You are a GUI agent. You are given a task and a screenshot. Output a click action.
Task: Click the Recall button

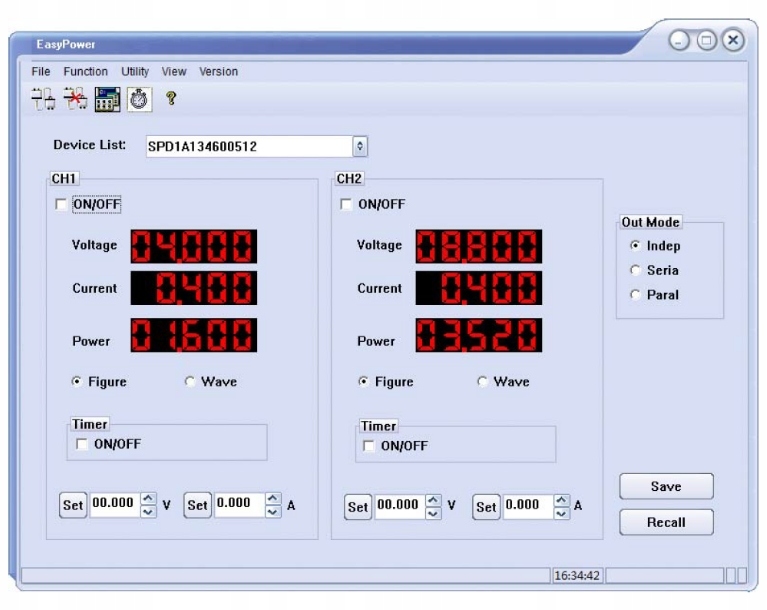point(666,522)
